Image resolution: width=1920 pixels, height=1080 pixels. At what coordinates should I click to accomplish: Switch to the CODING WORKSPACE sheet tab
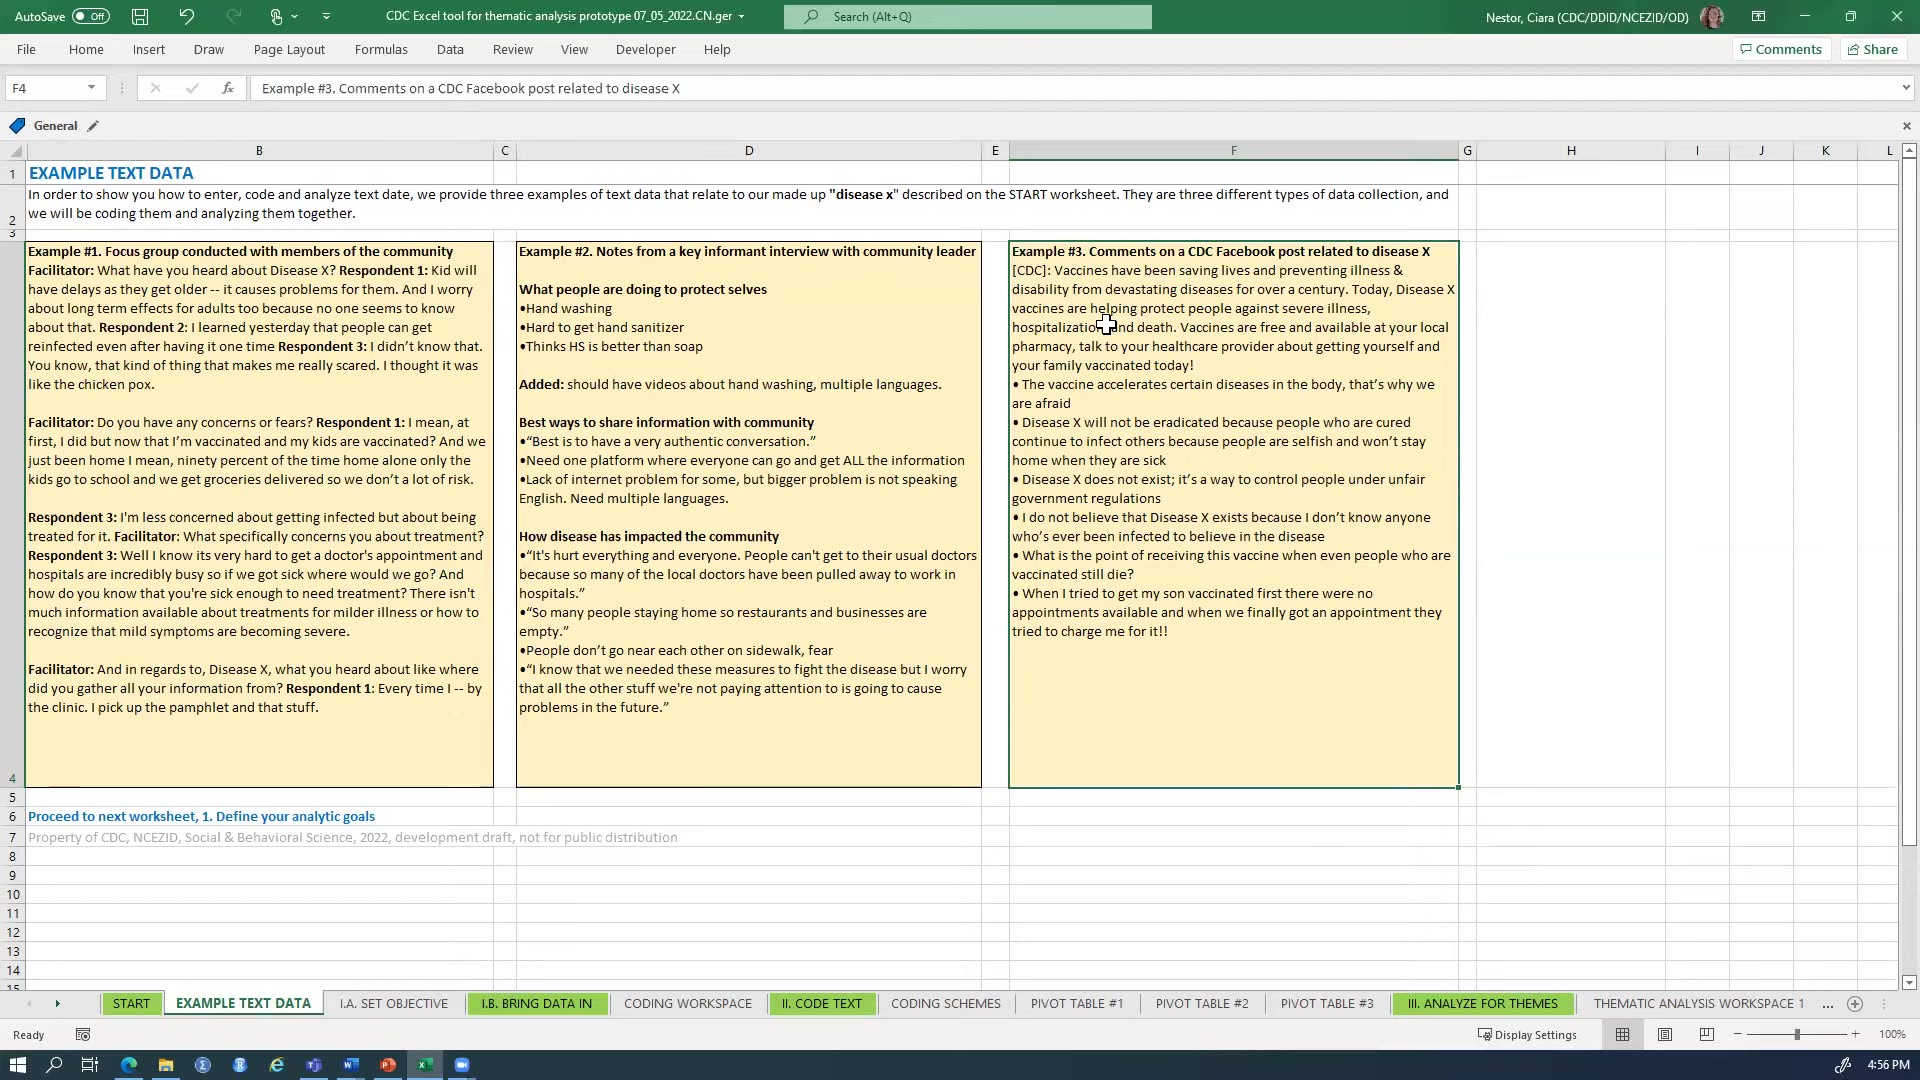(x=687, y=1003)
